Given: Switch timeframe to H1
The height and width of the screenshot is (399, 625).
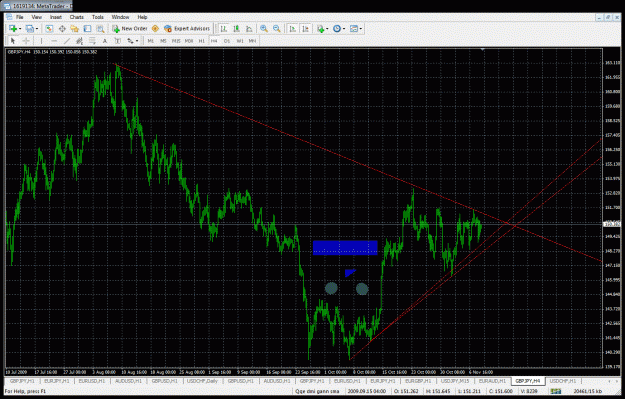Looking at the screenshot, I should (x=202, y=41).
